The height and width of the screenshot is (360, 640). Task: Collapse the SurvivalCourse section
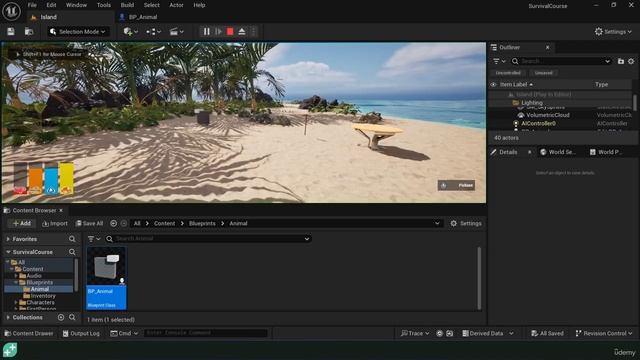click(x=9, y=252)
